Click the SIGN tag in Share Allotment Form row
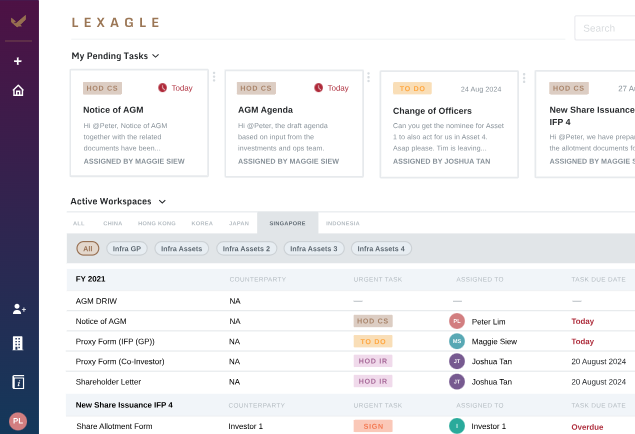 (373, 426)
